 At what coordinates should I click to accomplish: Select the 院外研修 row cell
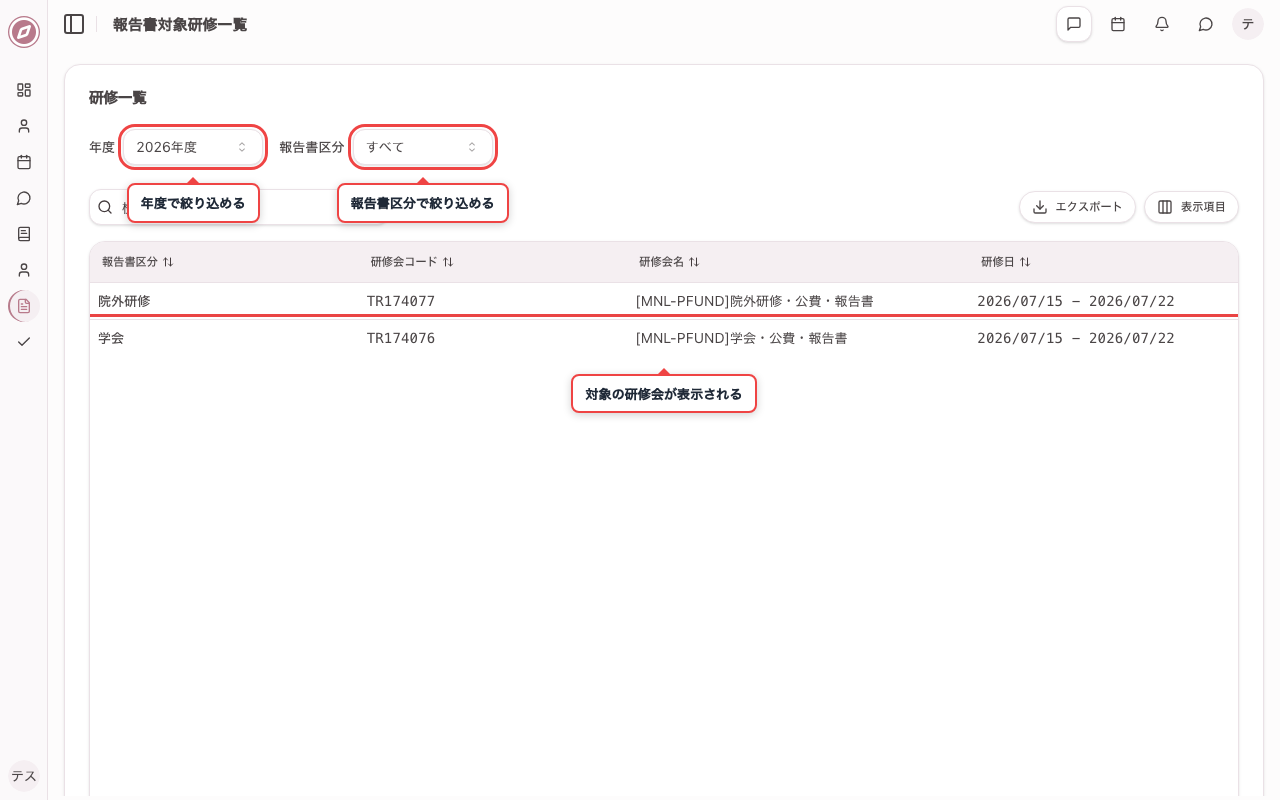tap(124, 301)
